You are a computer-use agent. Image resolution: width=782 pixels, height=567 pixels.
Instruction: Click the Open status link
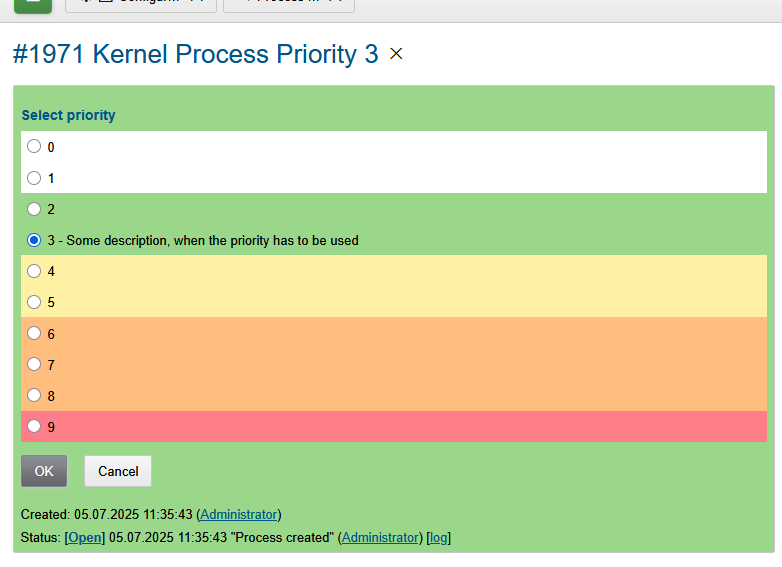coord(85,537)
